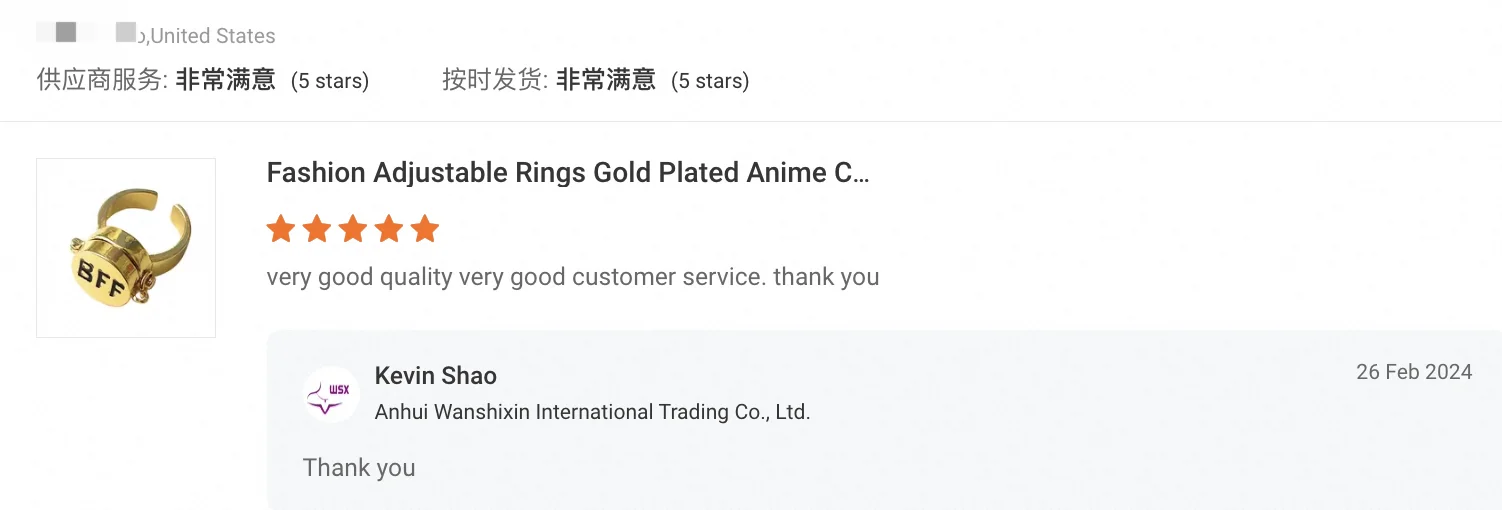The image size is (1502, 510).
Task: Click 非常满意 beside 供应商服务
Action: pos(225,80)
